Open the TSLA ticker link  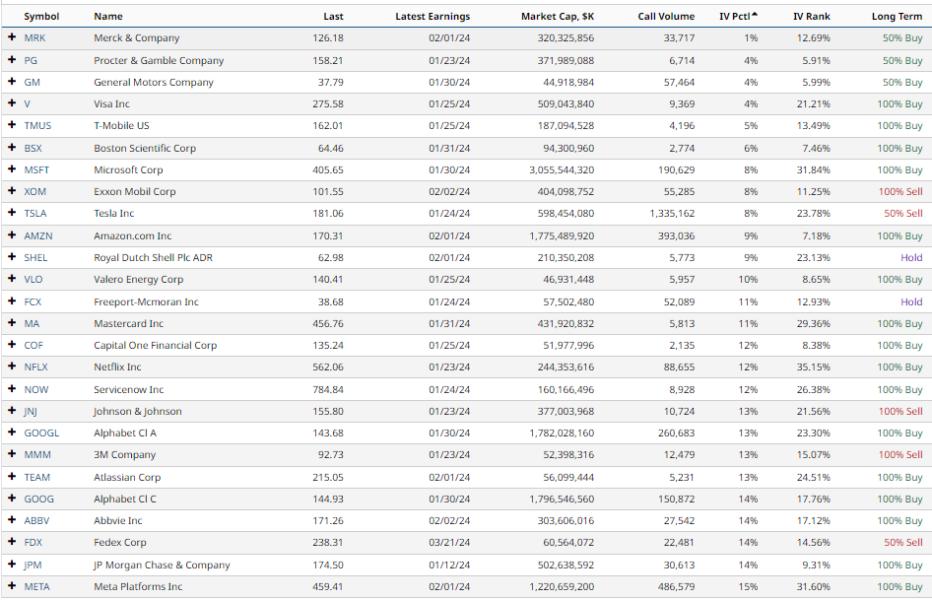[x=35, y=213]
